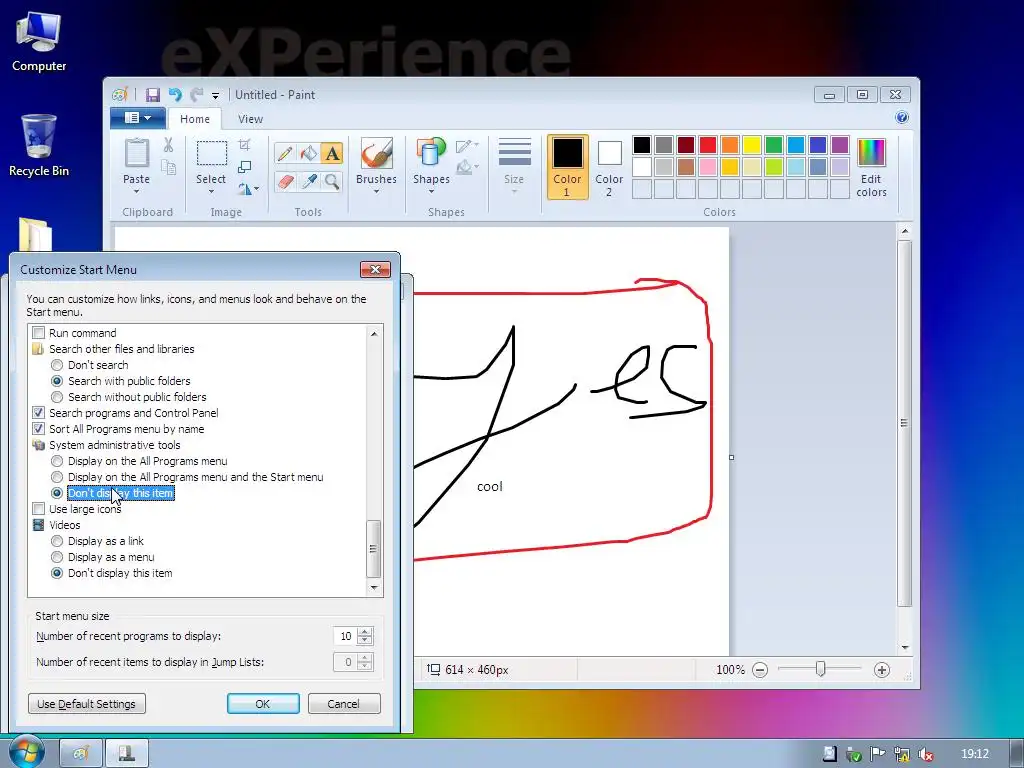Select Color 2 button in Paint
This screenshot has width=1024, height=768.
pyautogui.click(x=609, y=167)
